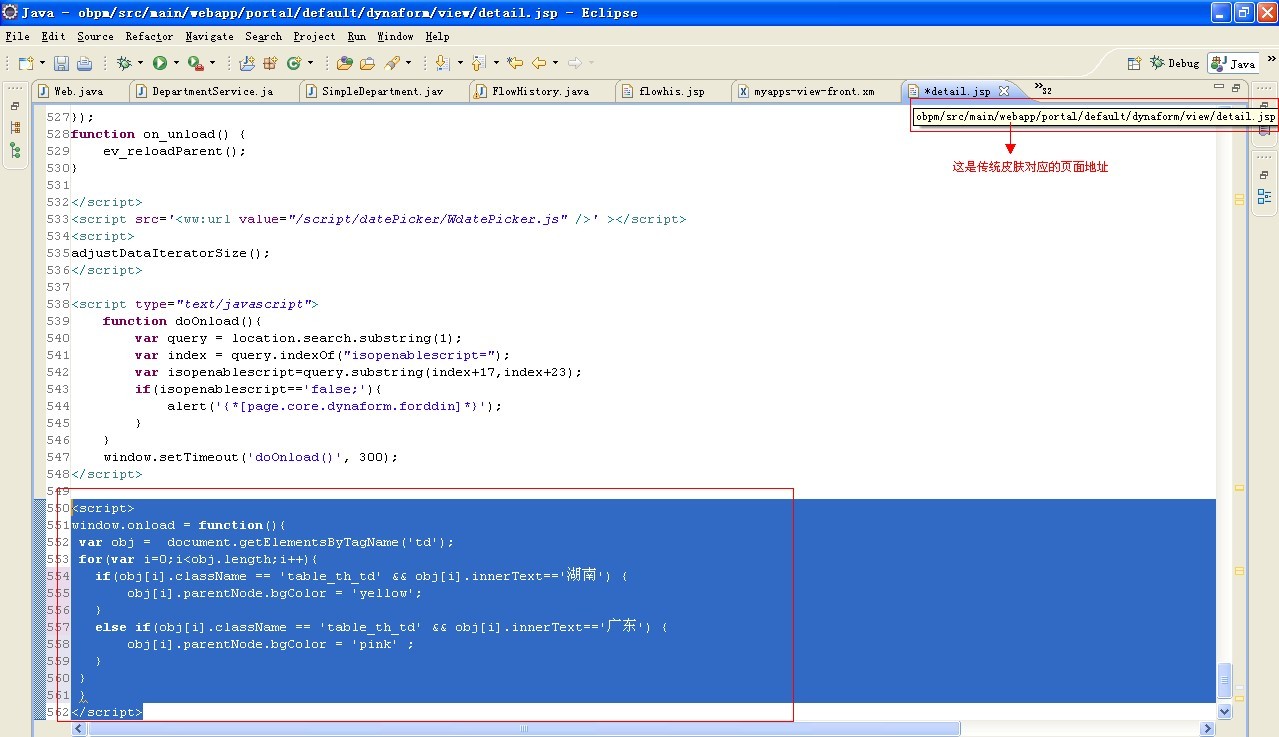Open the Help menu
Screen dimensions: 1279x737
437,37
